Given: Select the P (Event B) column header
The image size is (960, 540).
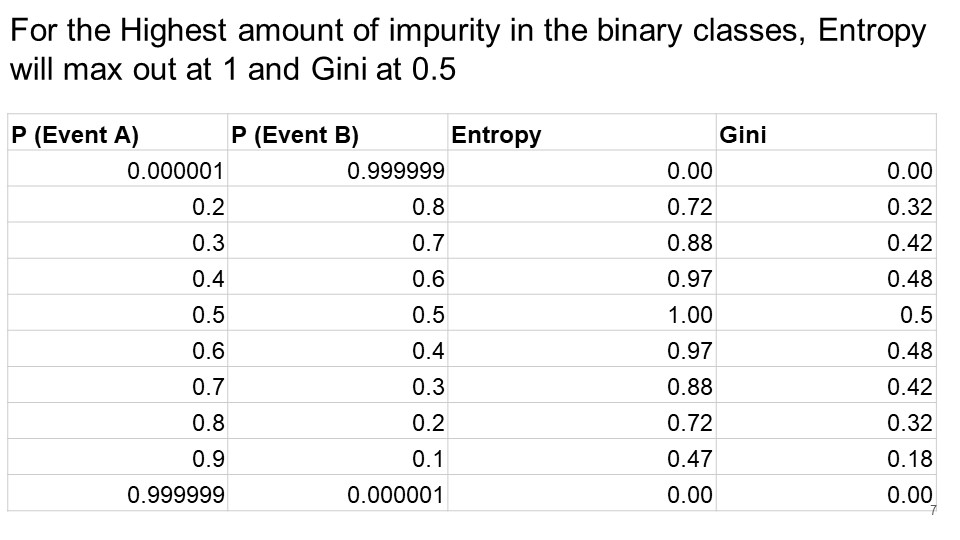Looking at the screenshot, I should coord(294,135).
